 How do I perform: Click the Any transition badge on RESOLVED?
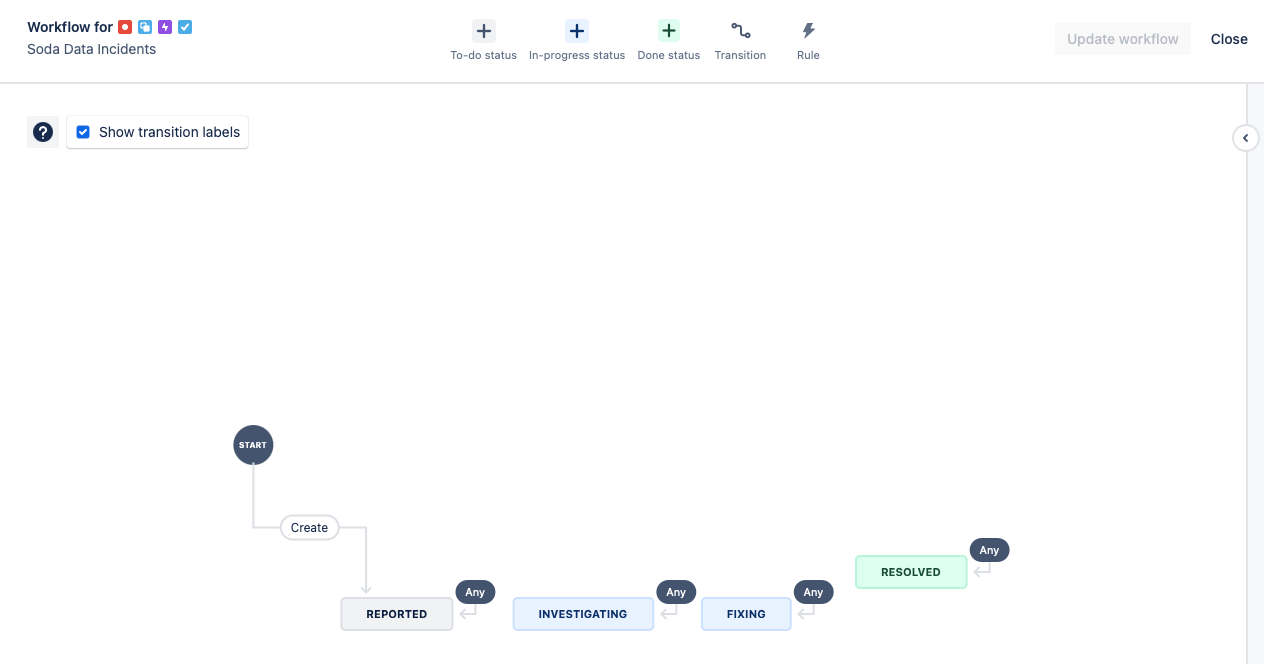tap(989, 550)
